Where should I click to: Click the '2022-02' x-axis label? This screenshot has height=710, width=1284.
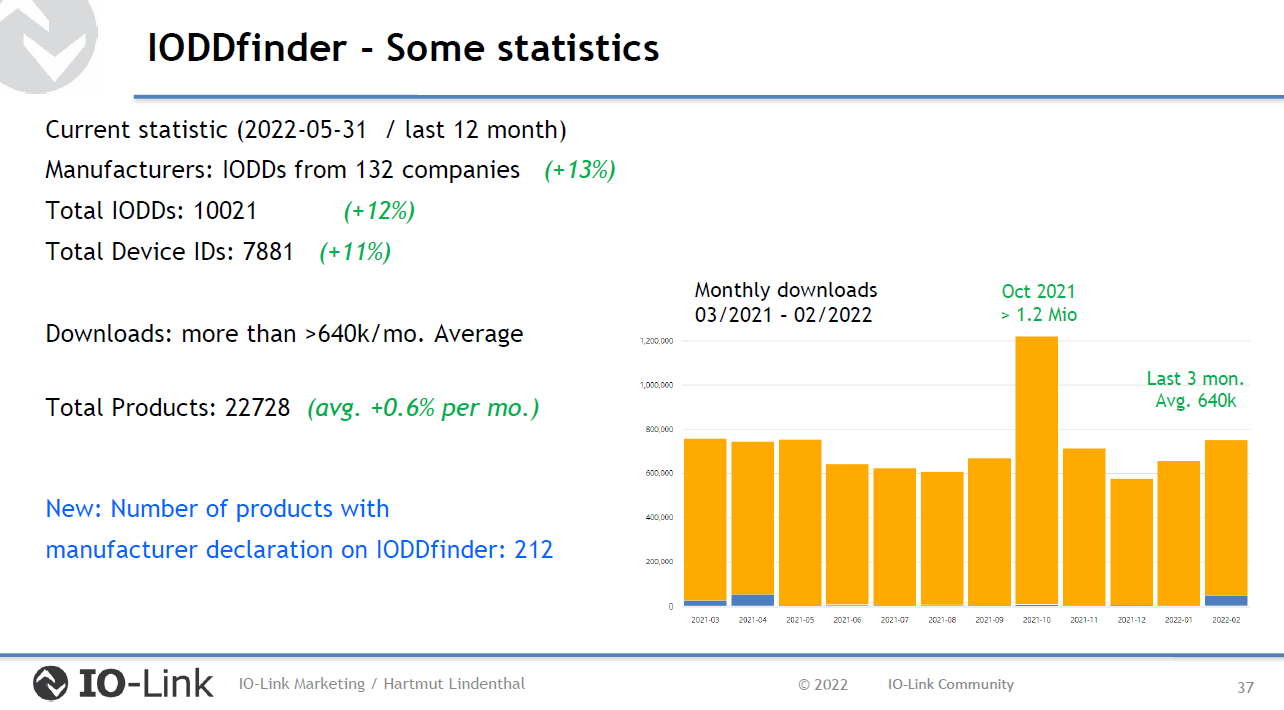point(1227,620)
